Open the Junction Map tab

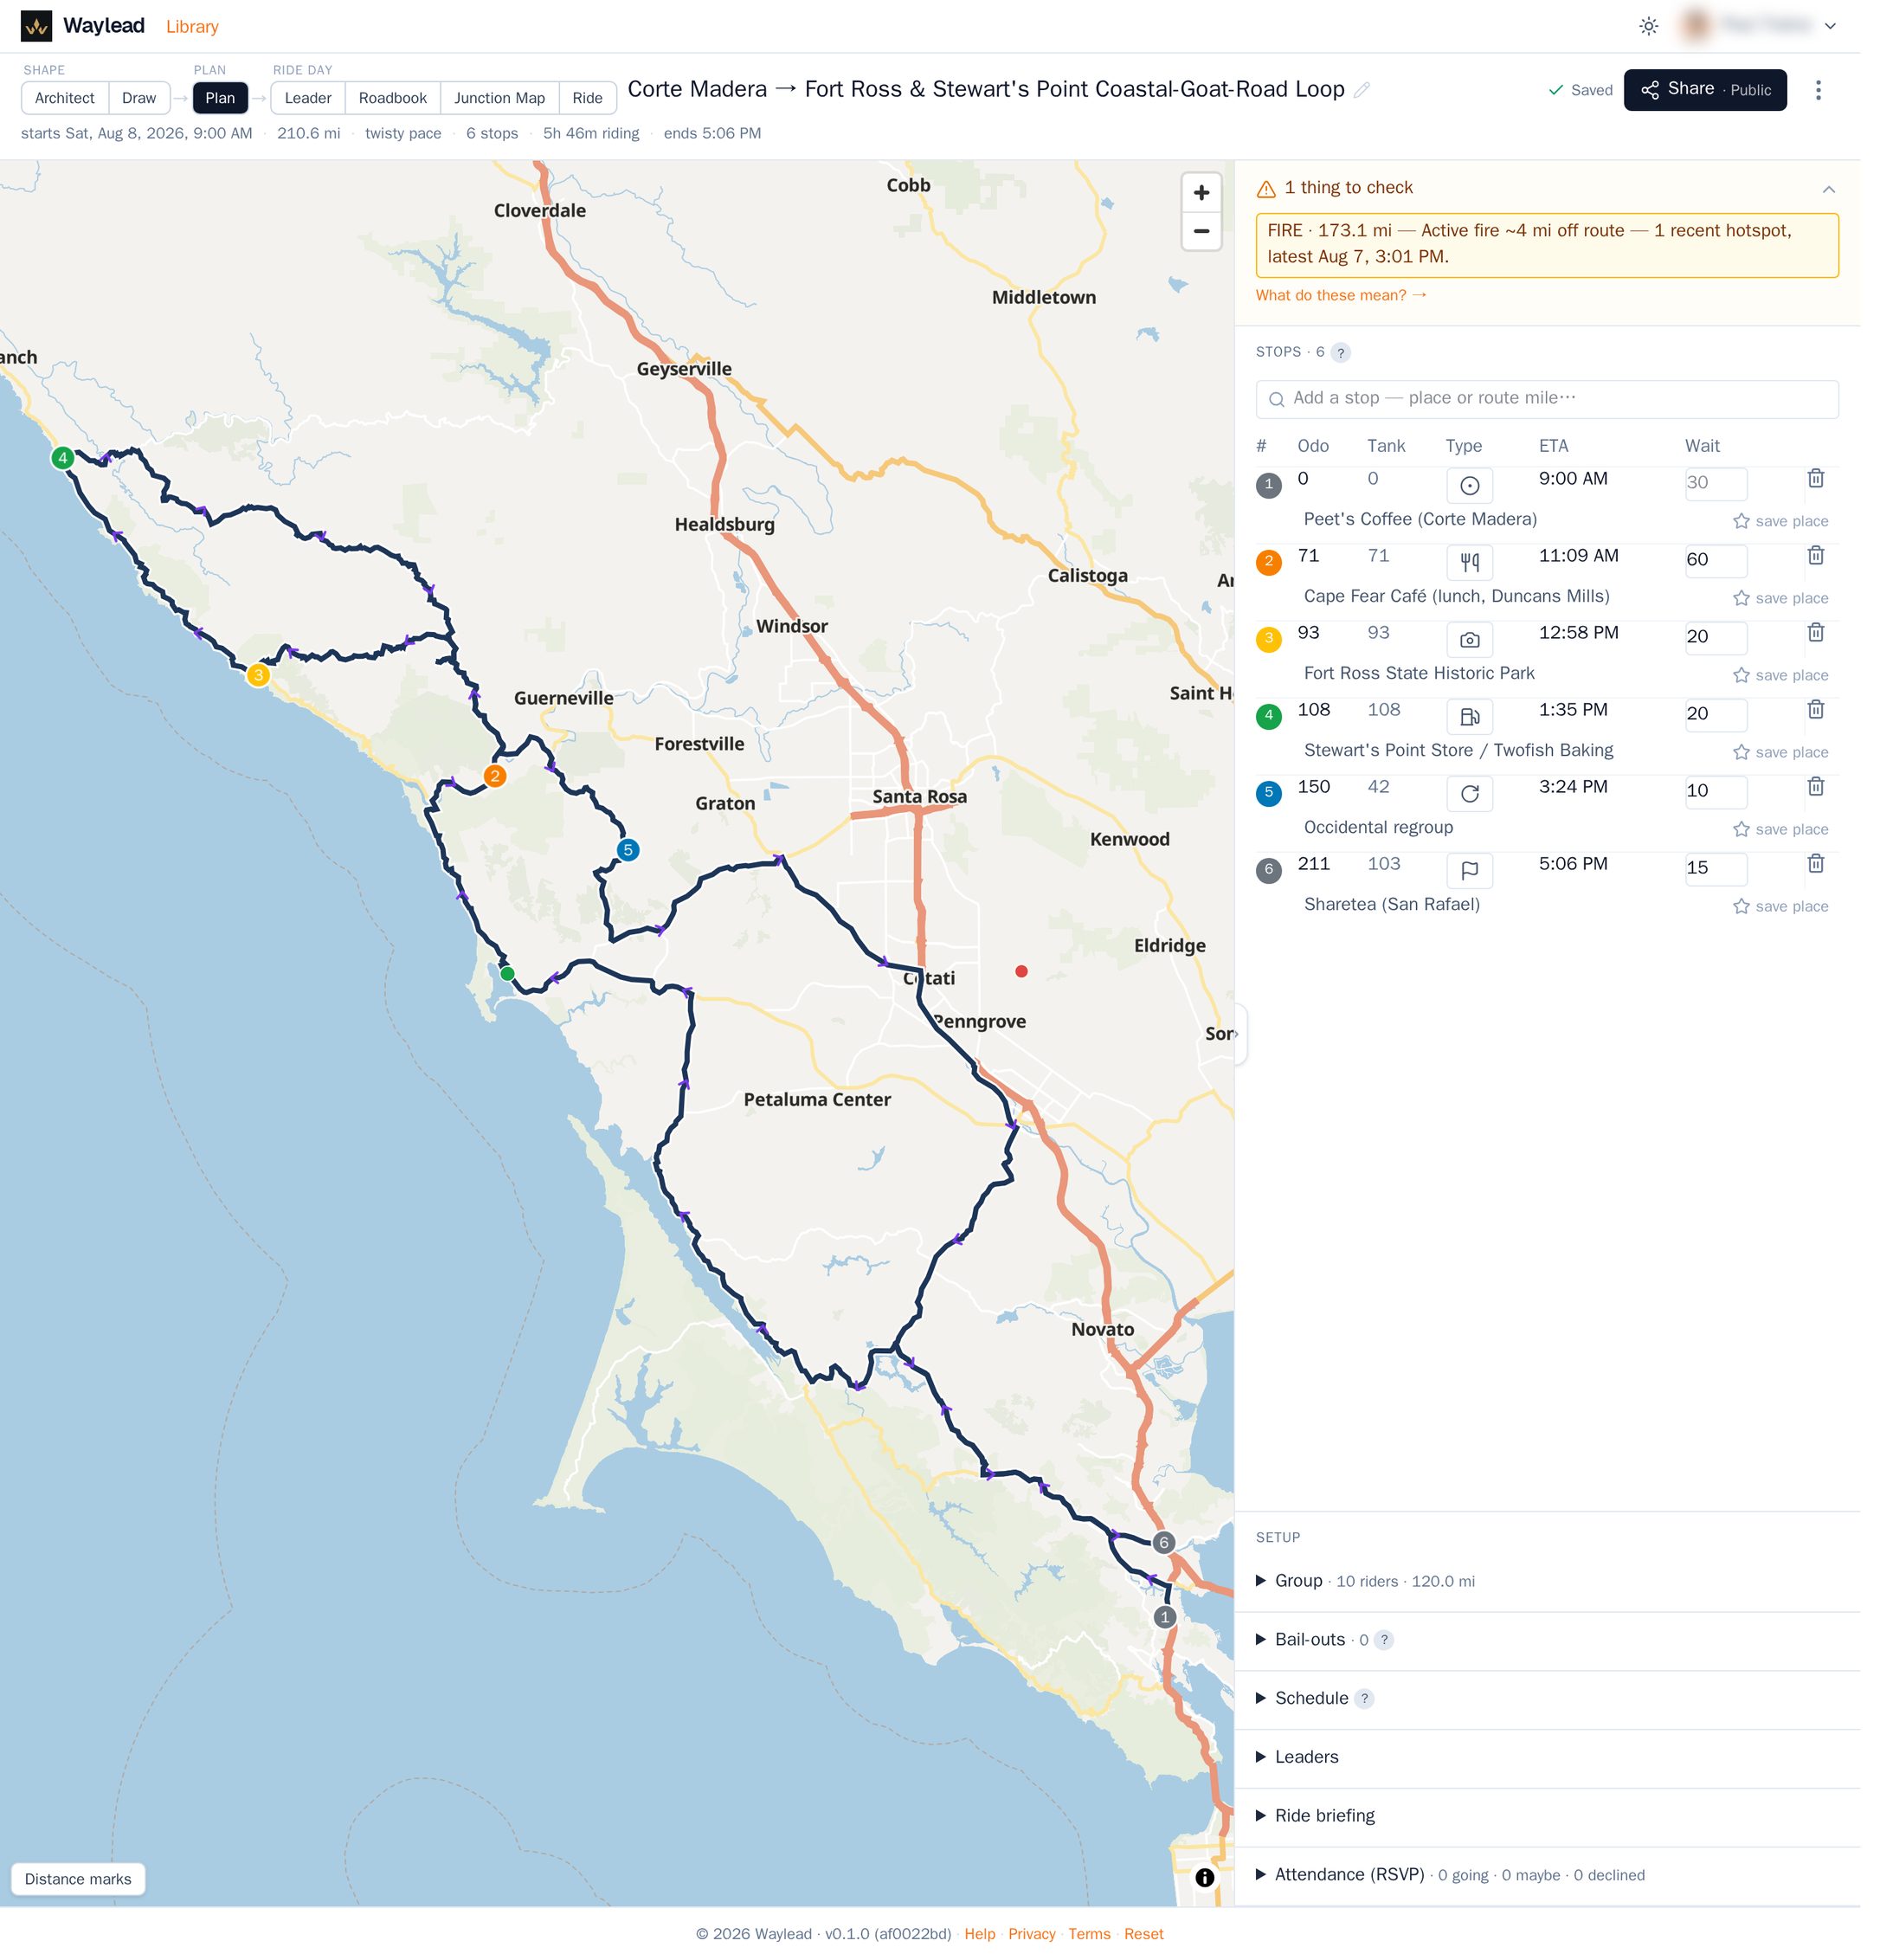point(500,98)
